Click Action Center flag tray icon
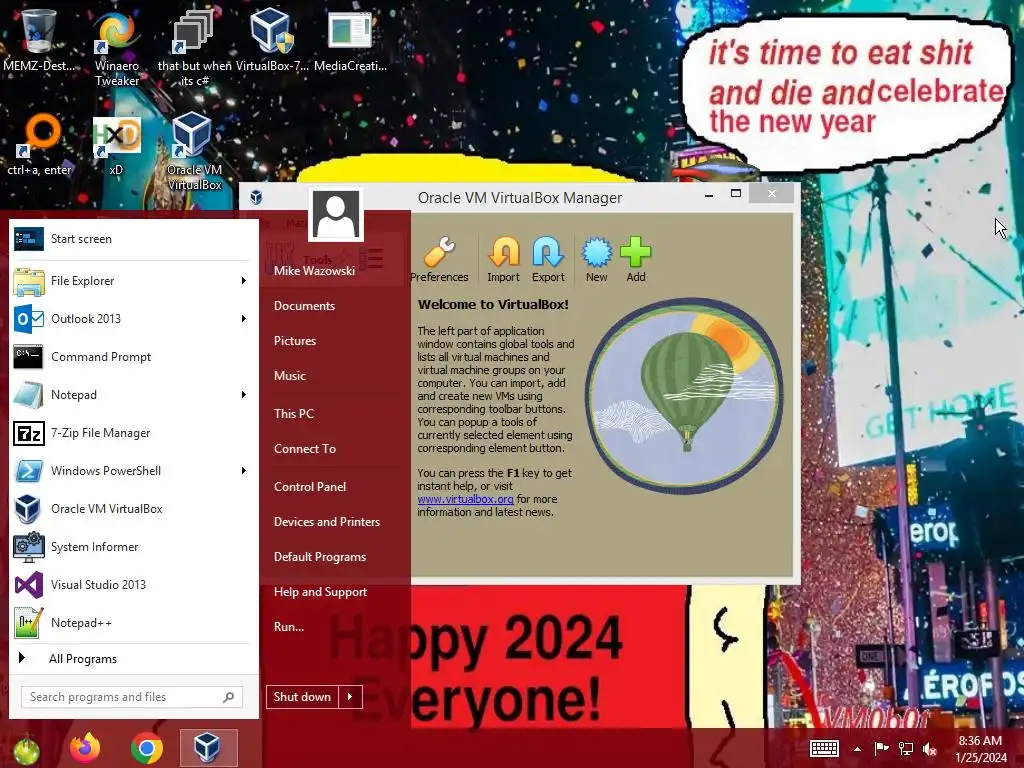The image size is (1024, 768). (x=882, y=749)
